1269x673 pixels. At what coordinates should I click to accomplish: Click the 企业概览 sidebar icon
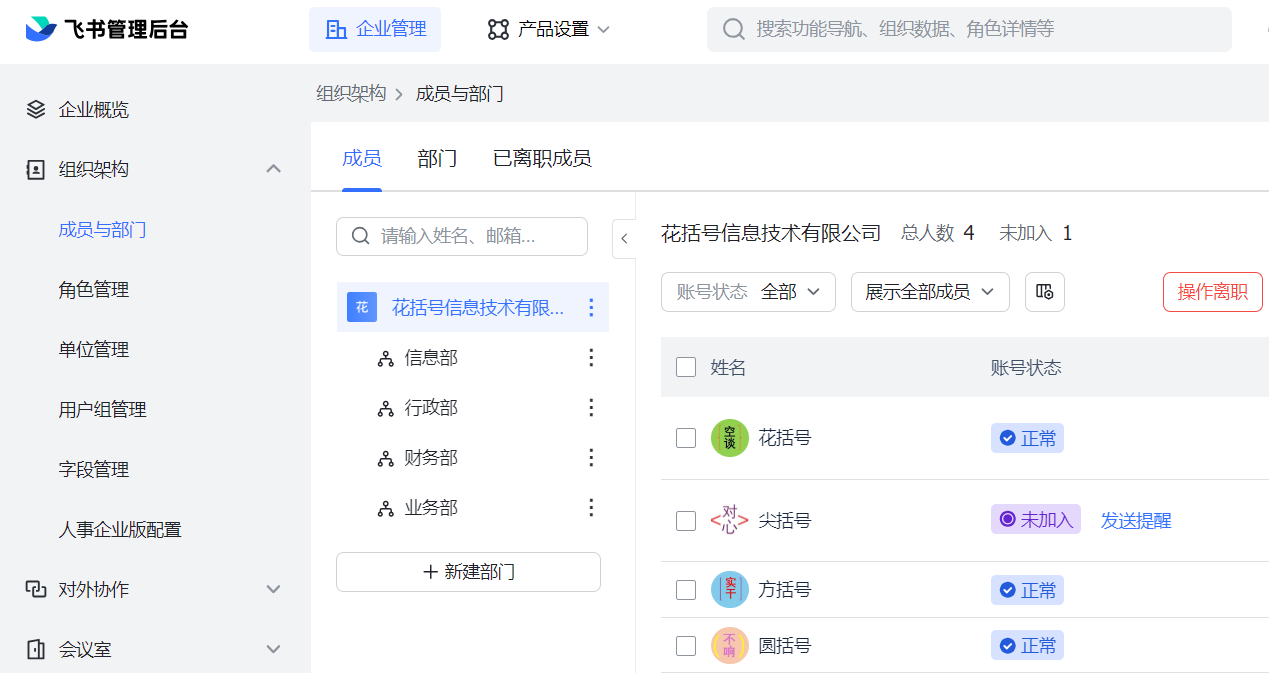pos(36,110)
